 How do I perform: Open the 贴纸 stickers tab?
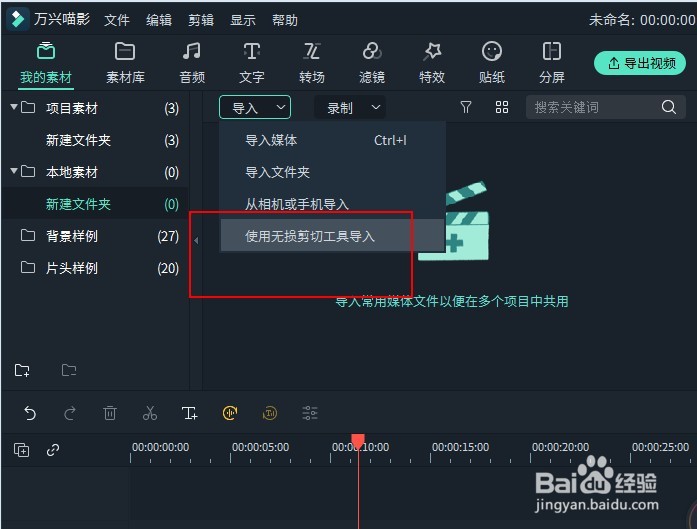[492, 63]
